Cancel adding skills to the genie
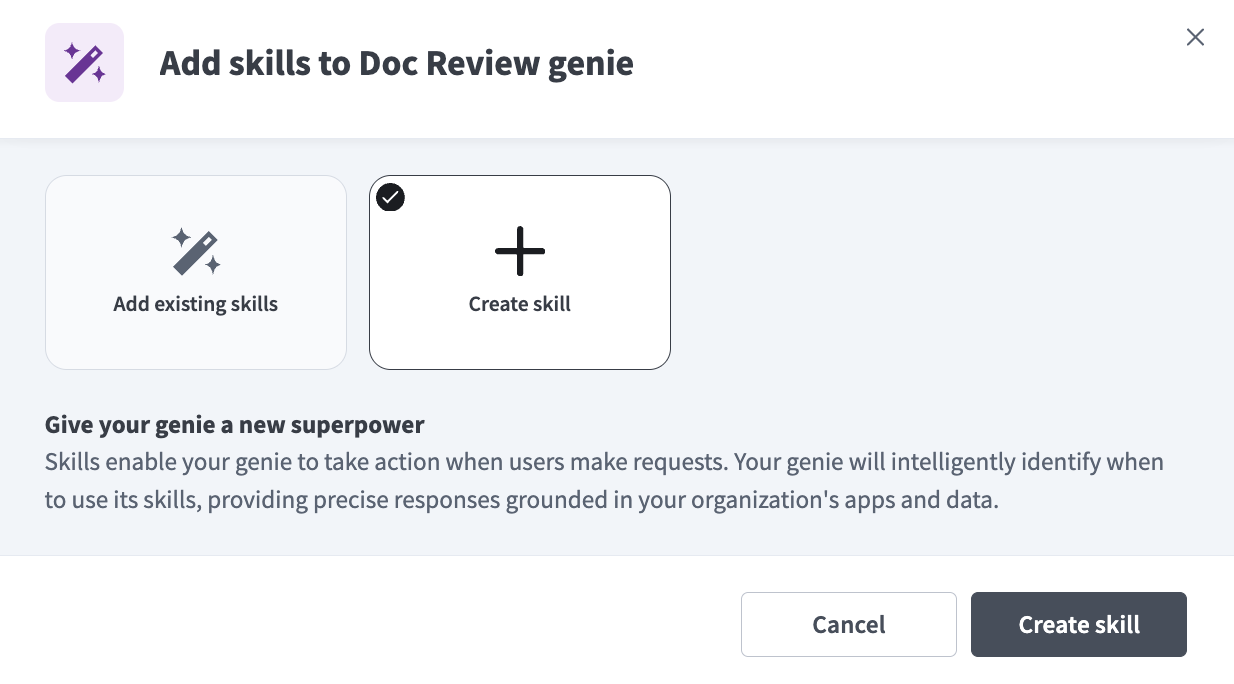 849,624
